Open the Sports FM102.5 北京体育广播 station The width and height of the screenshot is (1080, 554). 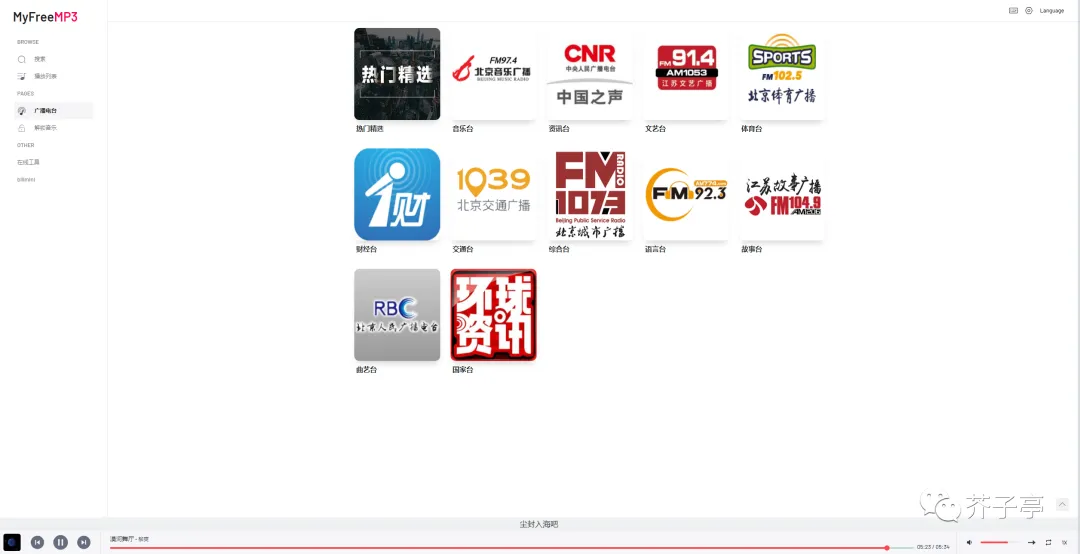782,74
